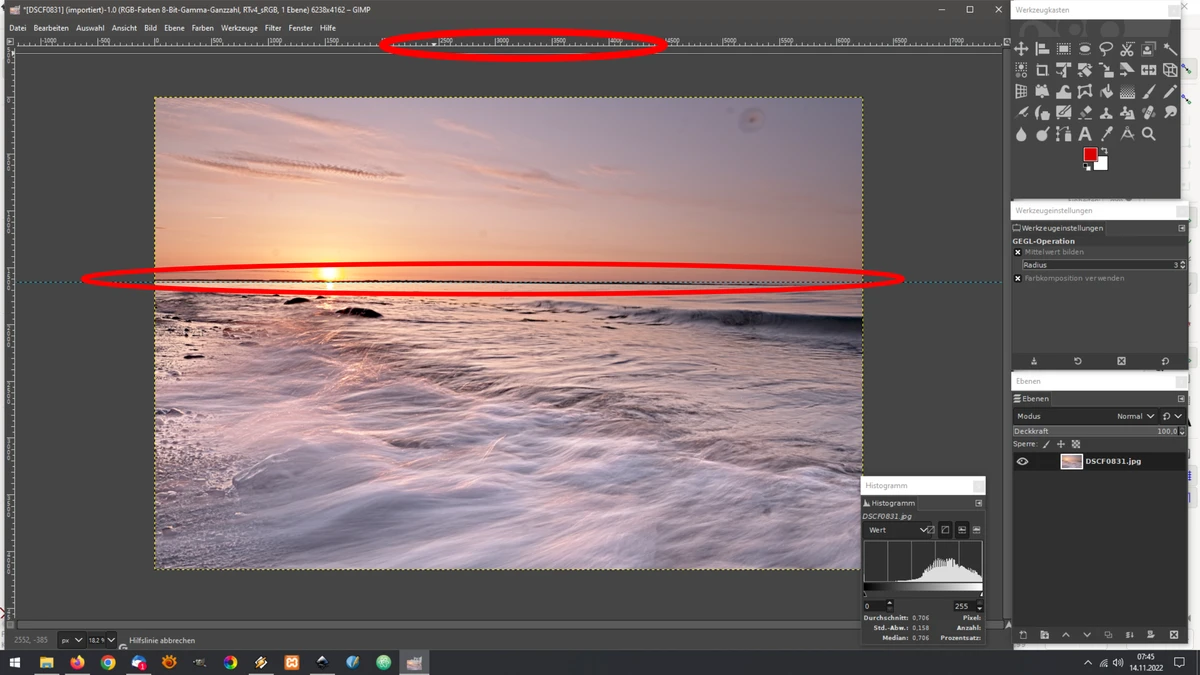
Task: Select the Scissors Select tool
Action: [x=1127, y=48]
